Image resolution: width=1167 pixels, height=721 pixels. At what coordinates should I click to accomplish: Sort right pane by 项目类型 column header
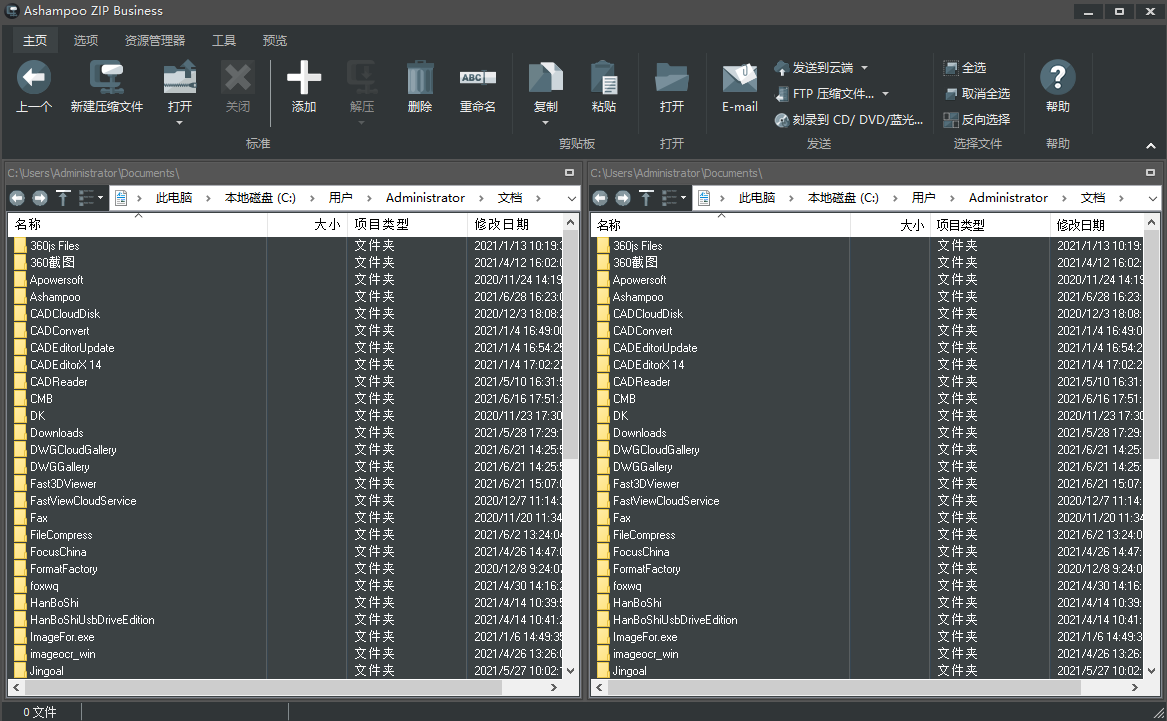(990, 225)
